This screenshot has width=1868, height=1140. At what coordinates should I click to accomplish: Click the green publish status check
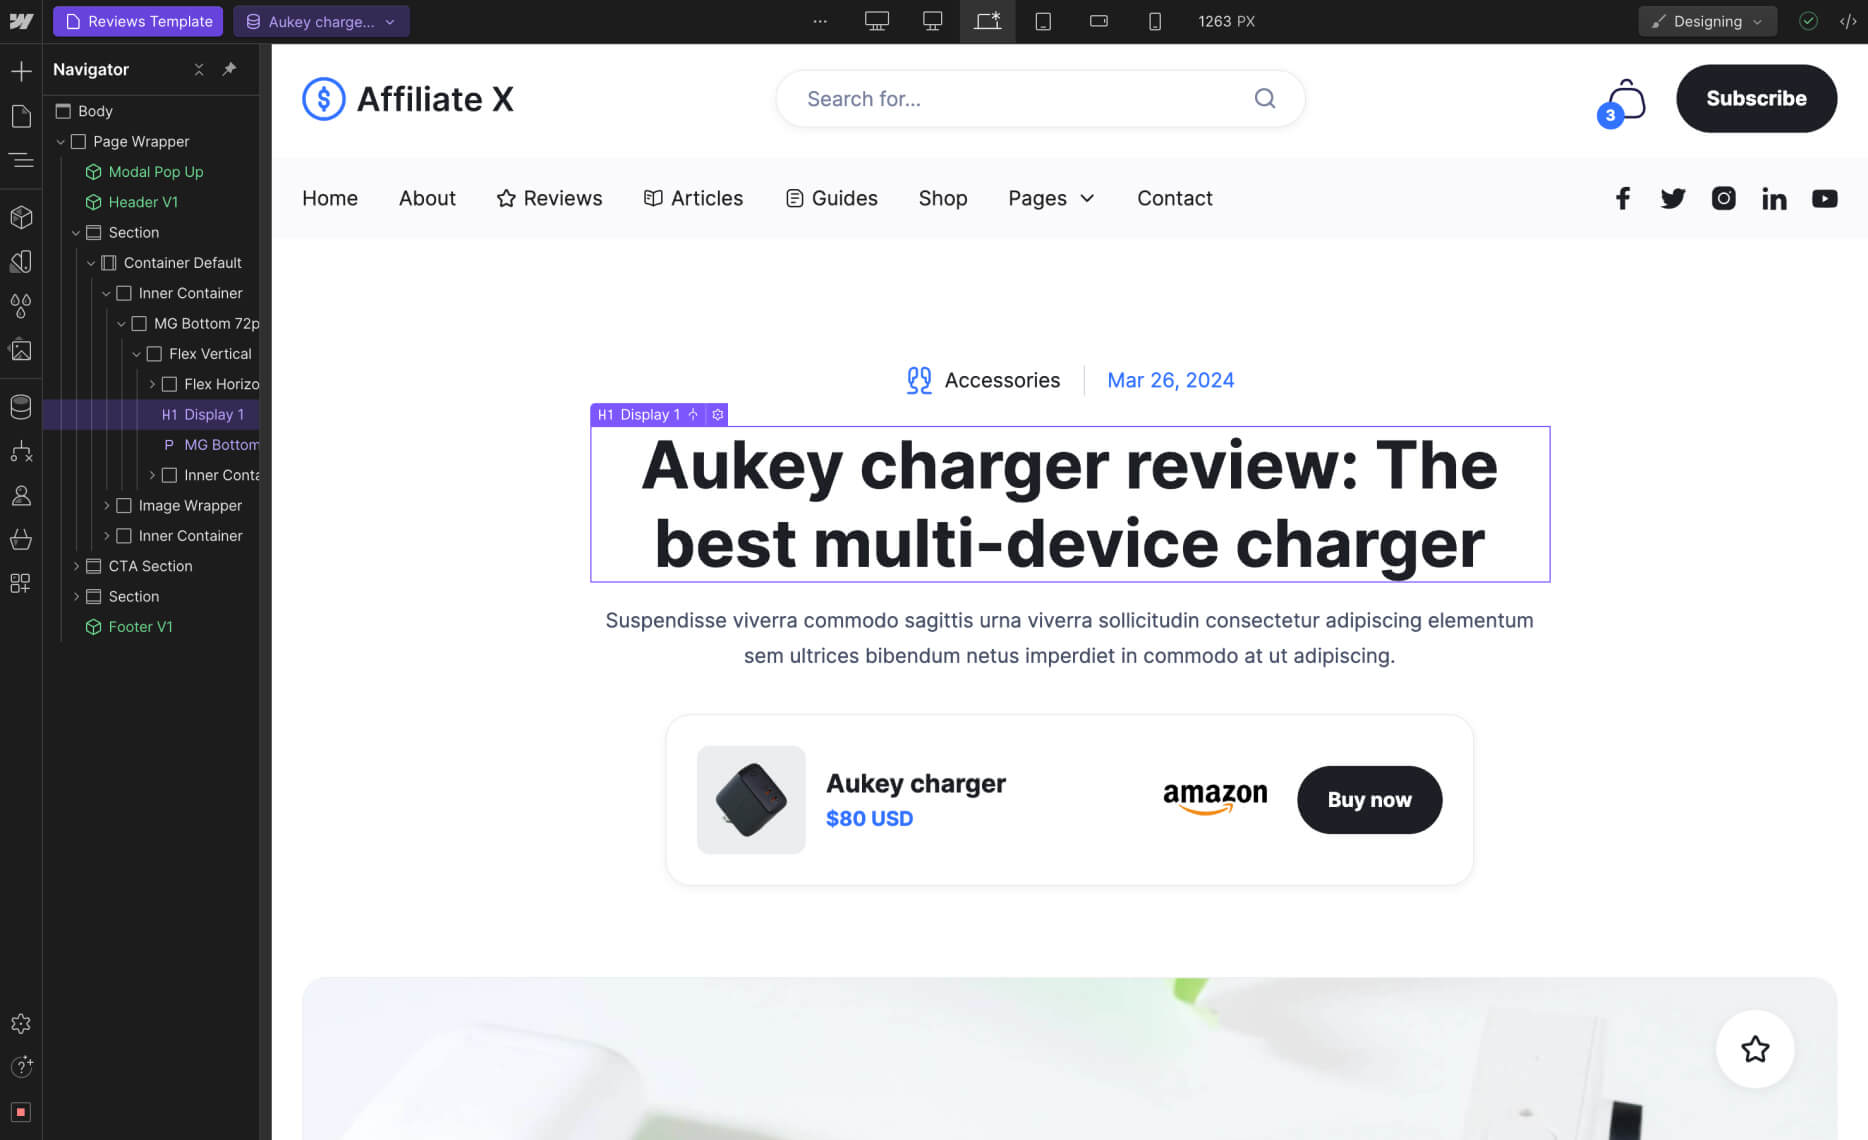[x=1808, y=21]
